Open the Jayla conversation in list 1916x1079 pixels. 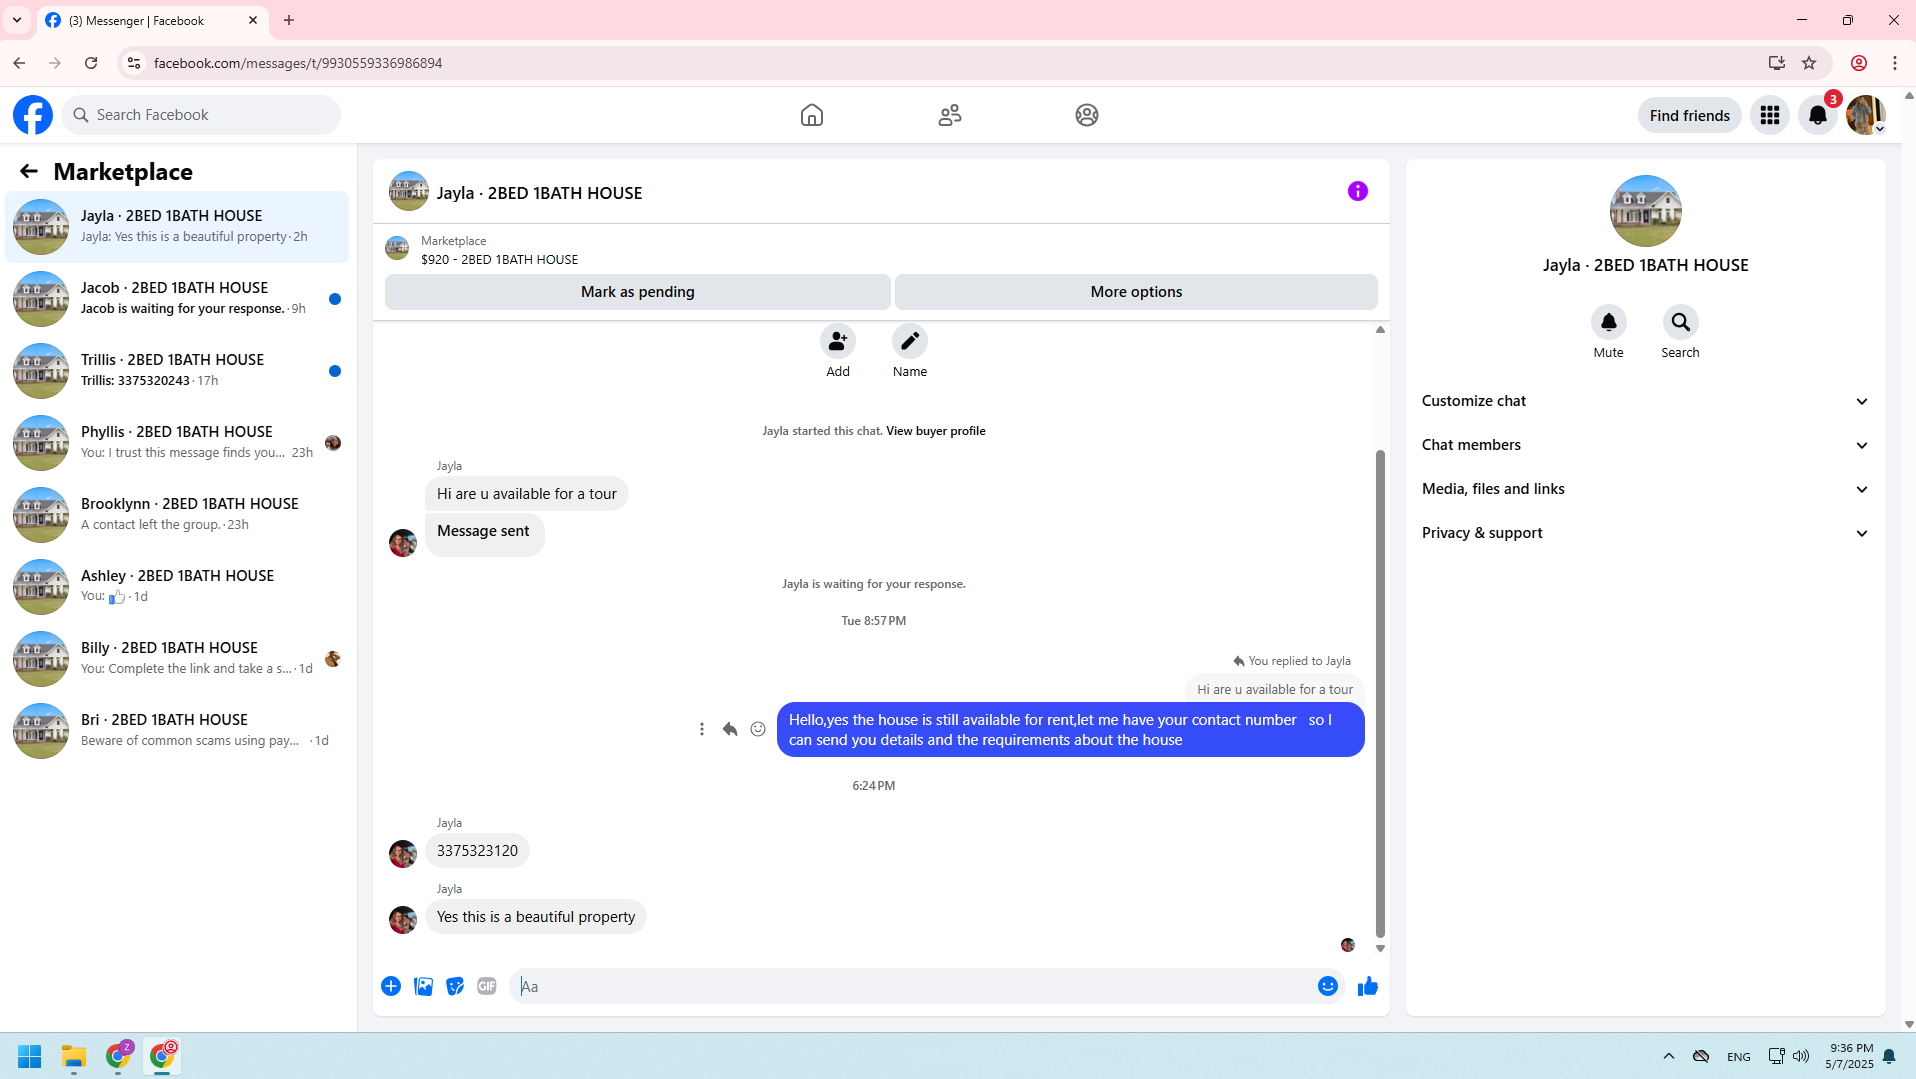pos(177,227)
